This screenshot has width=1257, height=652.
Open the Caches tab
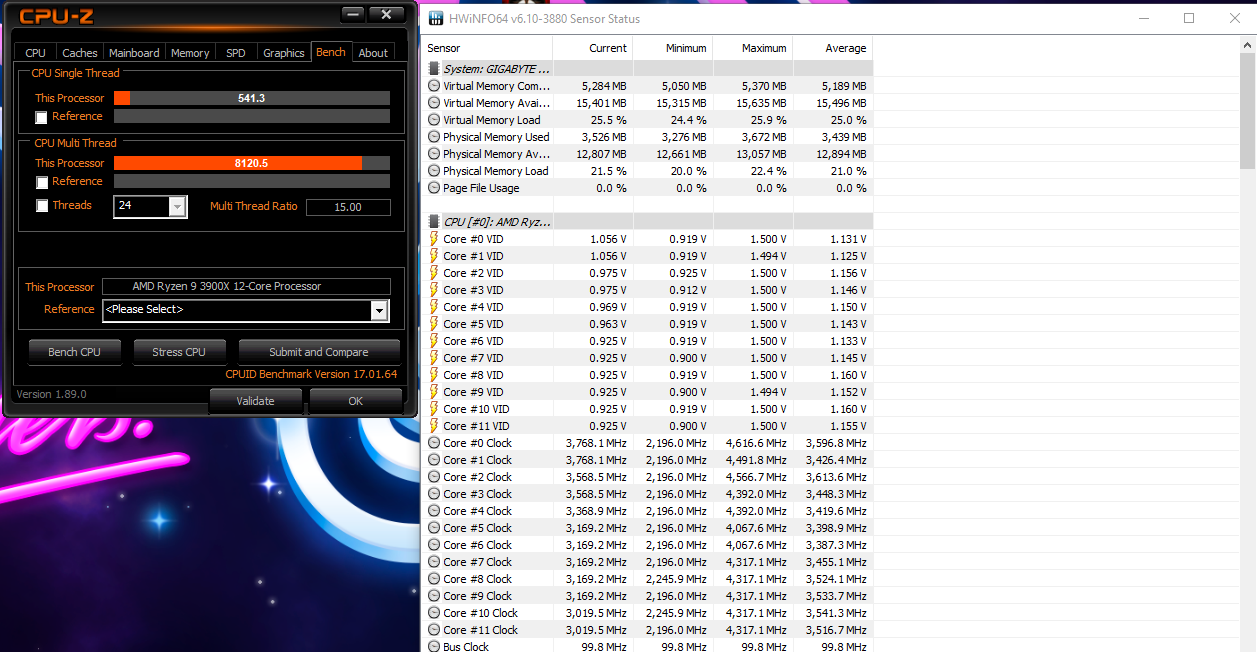tap(80, 53)
